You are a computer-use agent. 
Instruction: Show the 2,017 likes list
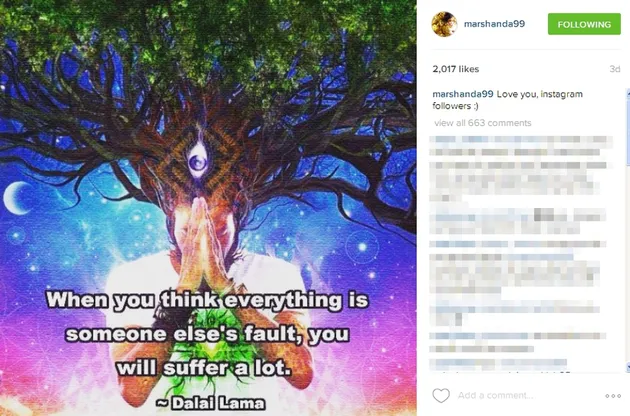(456, 69)
